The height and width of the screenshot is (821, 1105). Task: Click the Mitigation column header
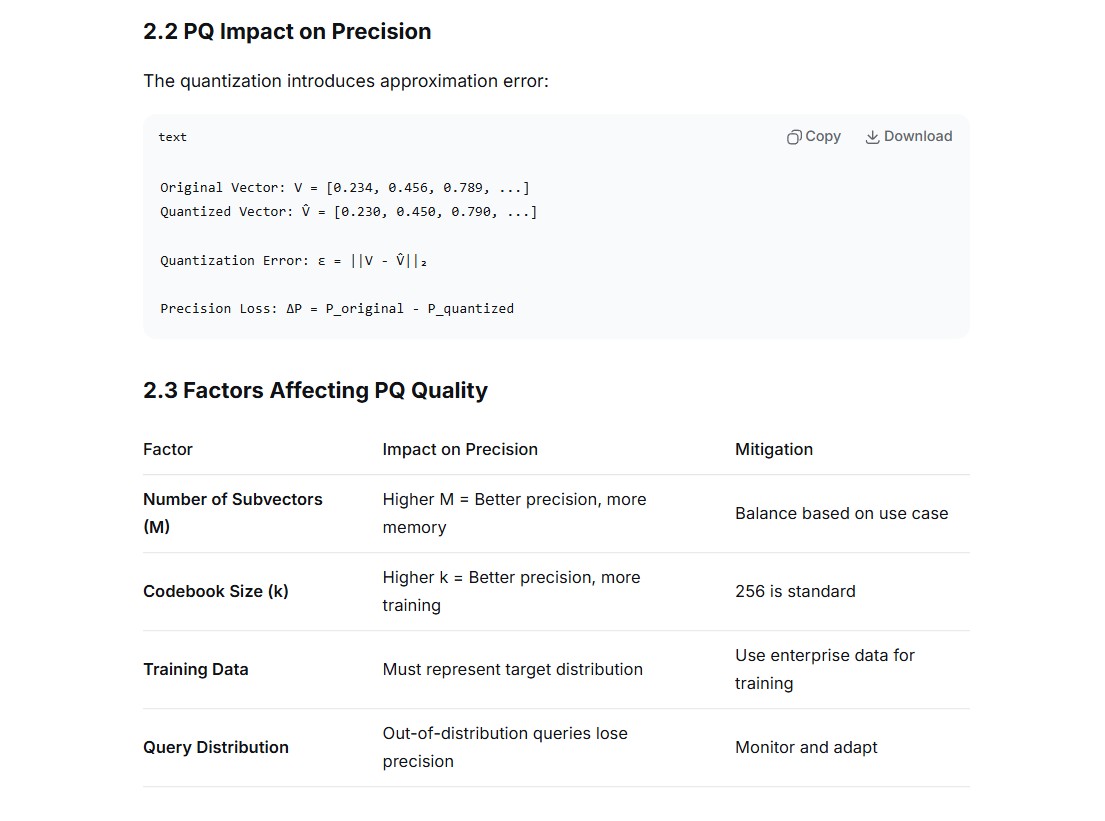click(x=774, y=450)
